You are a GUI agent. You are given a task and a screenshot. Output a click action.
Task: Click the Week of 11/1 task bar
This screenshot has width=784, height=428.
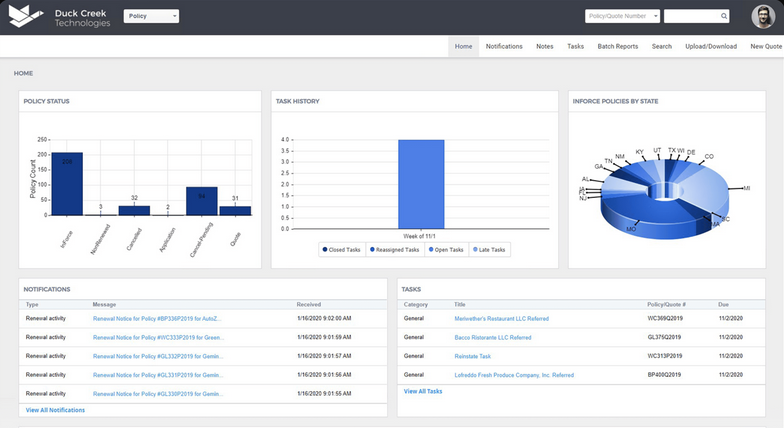(421, 184)
